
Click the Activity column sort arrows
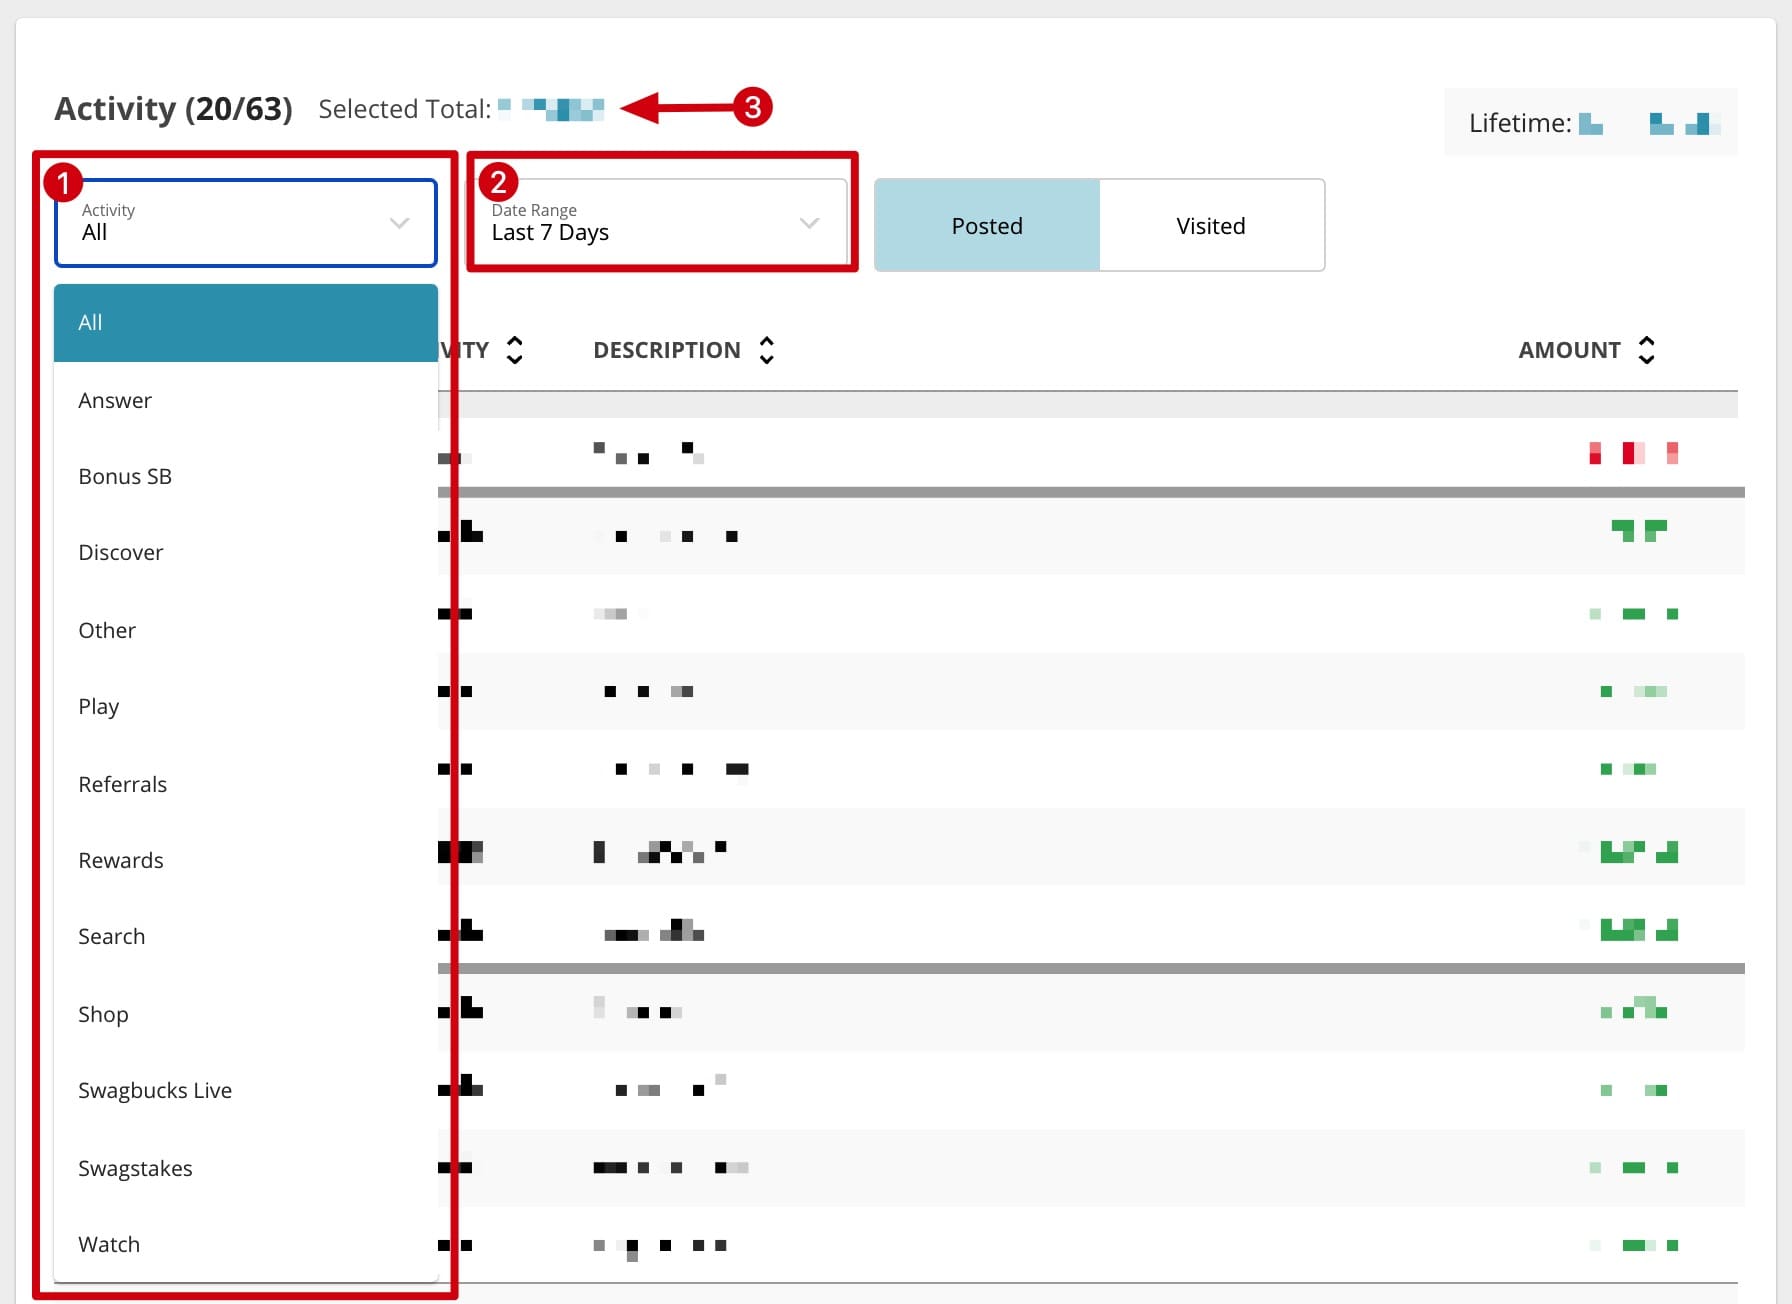tap(514, 350)
